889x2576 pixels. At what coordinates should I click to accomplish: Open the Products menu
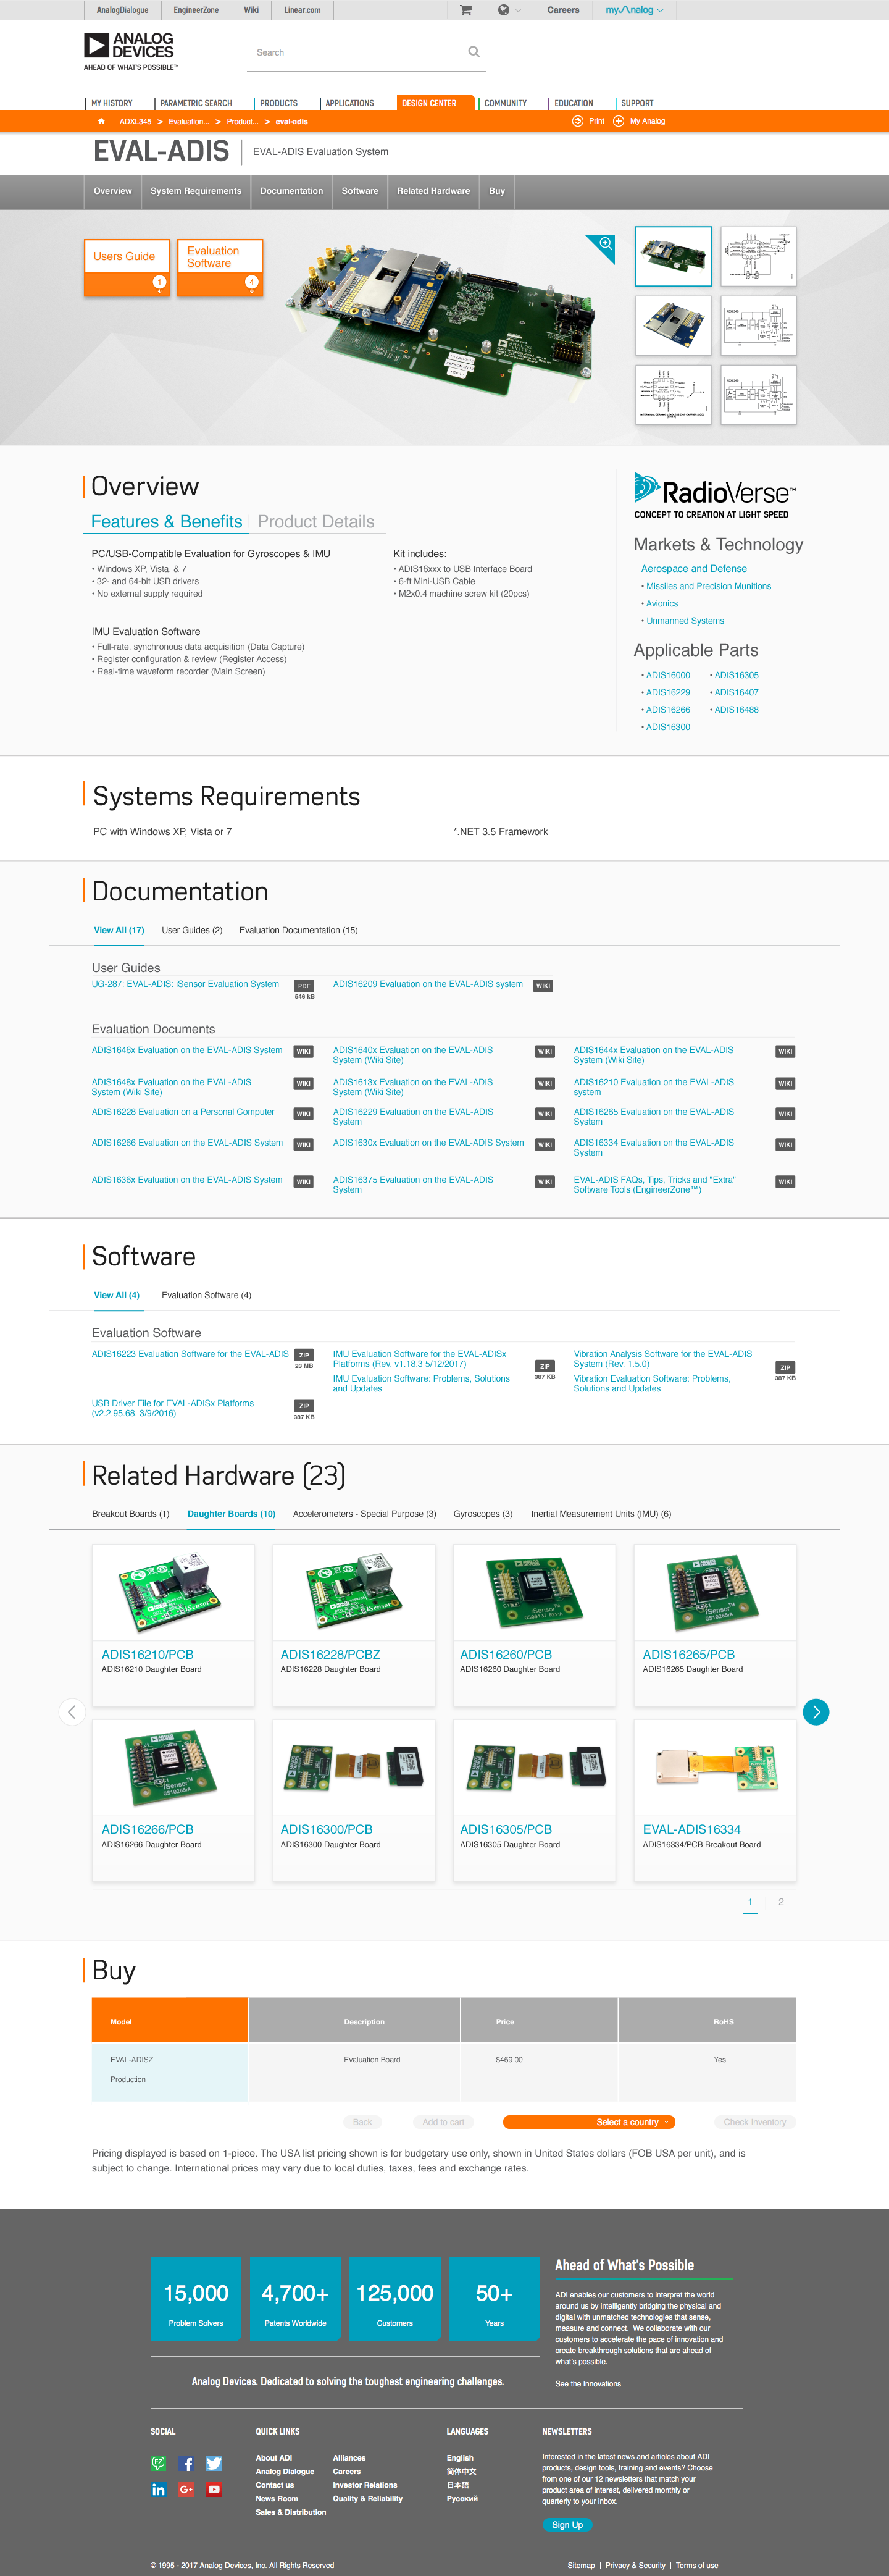click(278, 103)
